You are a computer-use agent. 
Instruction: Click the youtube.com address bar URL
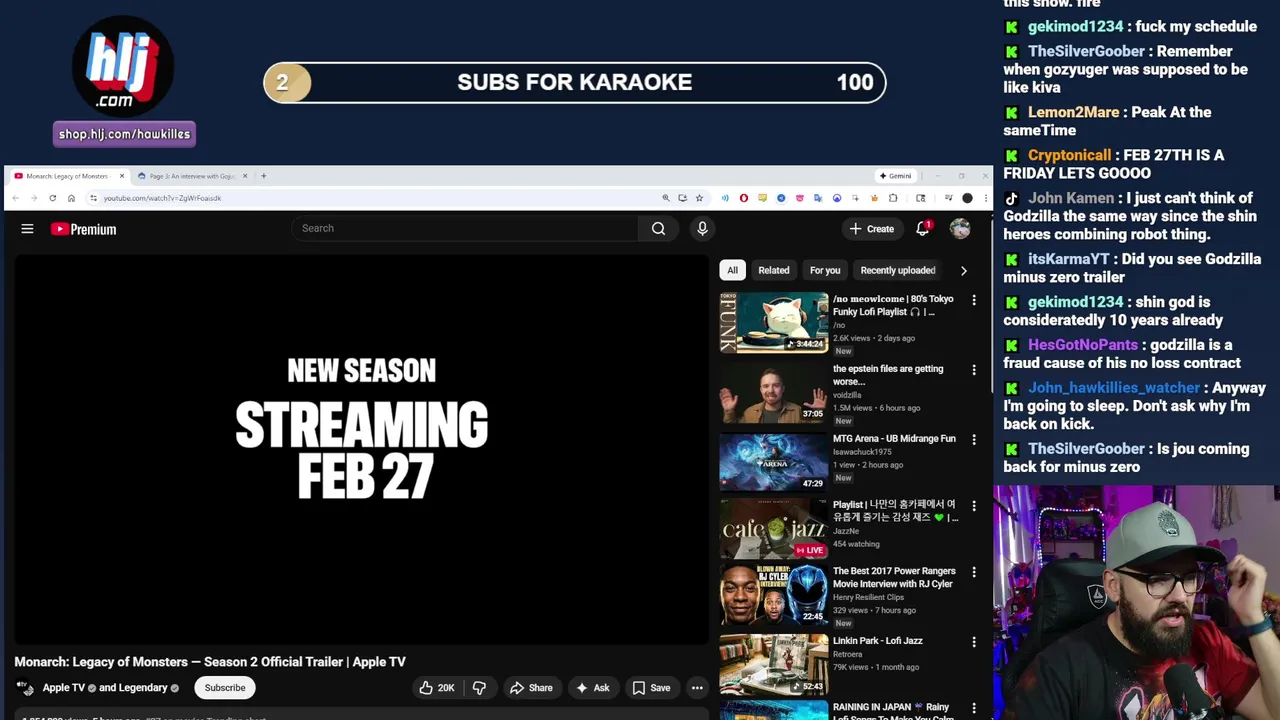[162, 198]
